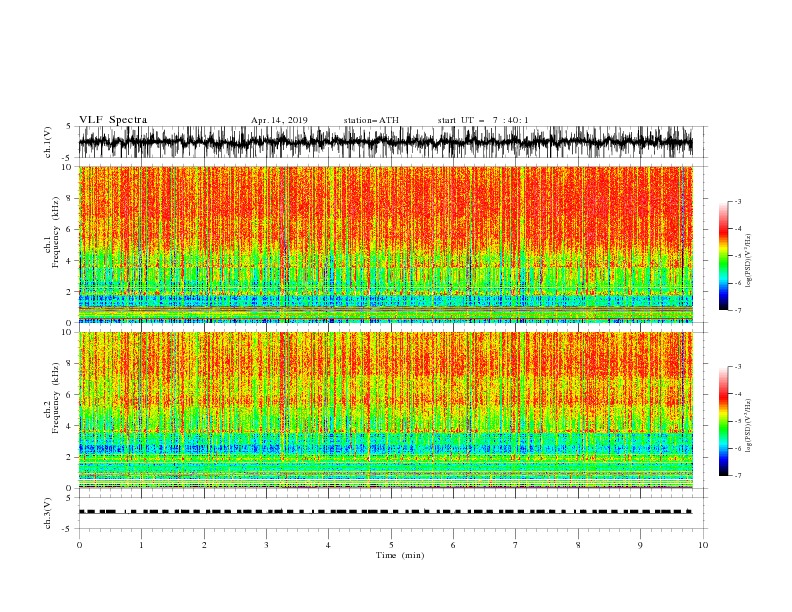Click the "-7" tick on ch.2 color bar
The width and height of the screenshot is (792, 612).
click(737, 476)
